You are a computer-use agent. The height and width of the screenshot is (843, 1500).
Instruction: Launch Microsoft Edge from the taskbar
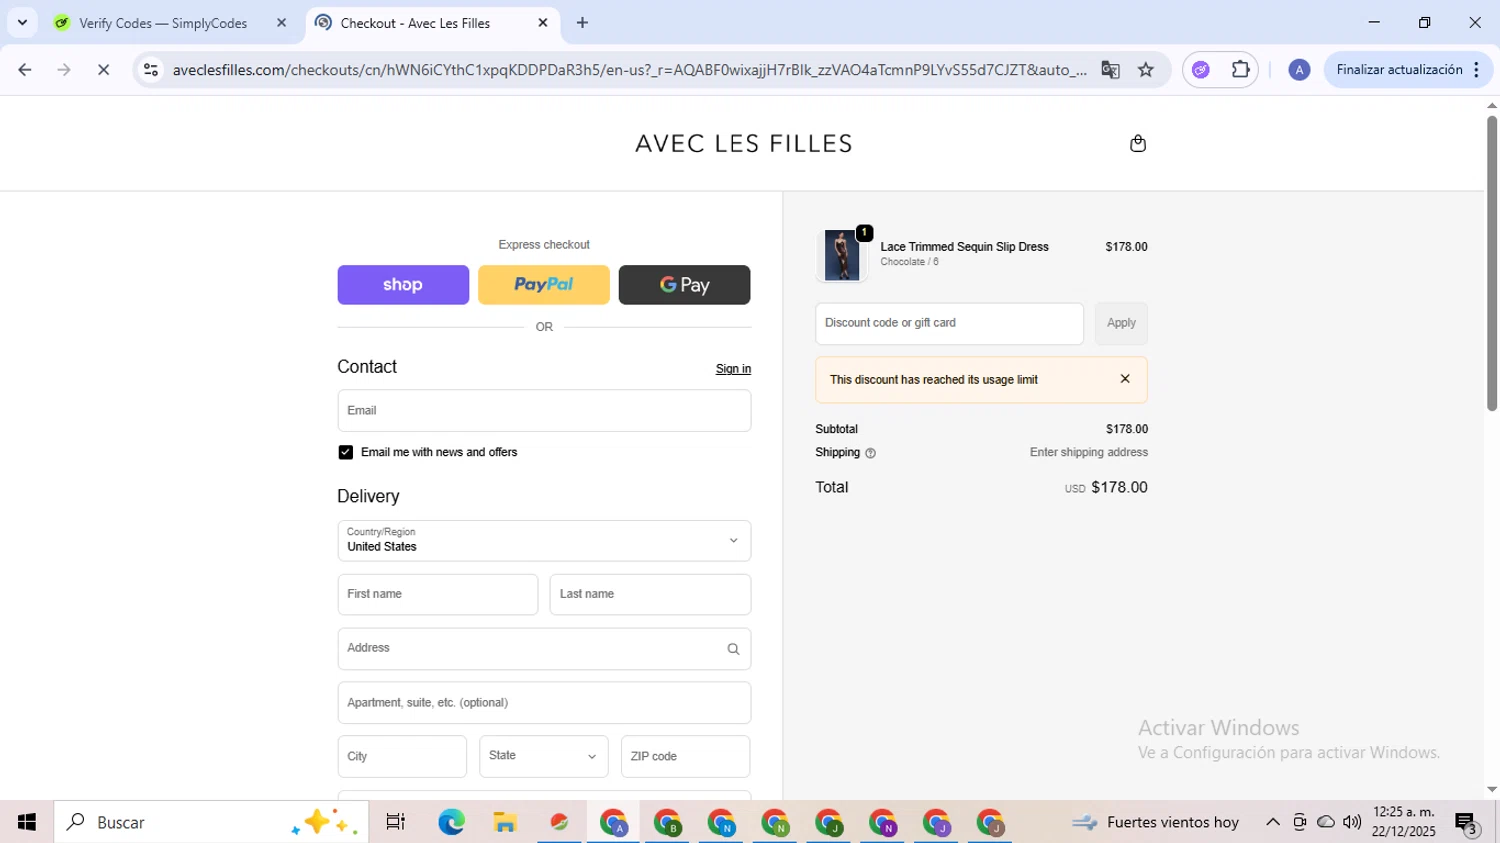(x=451, y=822)
